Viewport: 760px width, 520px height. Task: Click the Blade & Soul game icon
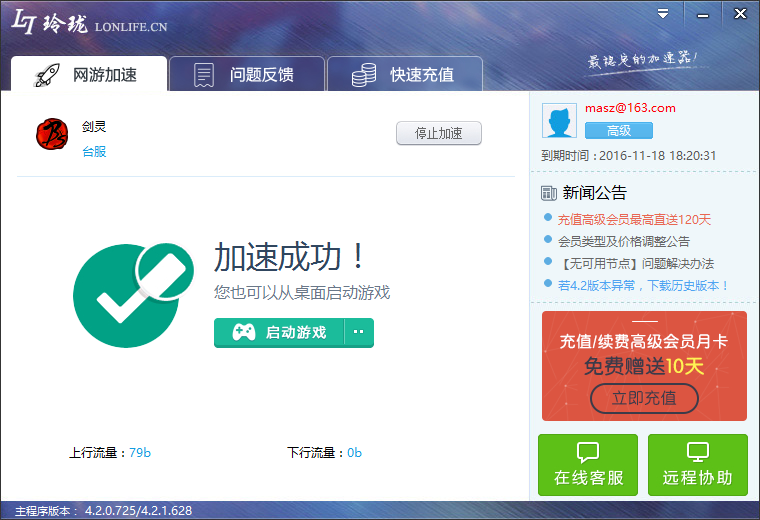point(50,133)
